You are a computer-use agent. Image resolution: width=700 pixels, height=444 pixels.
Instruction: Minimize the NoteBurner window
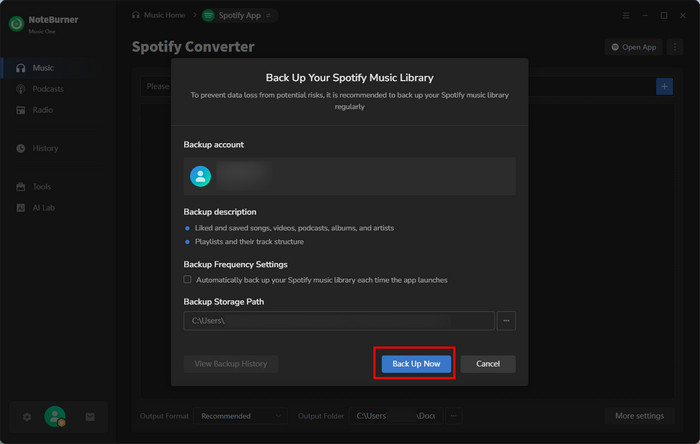click(x=645, y=15)
